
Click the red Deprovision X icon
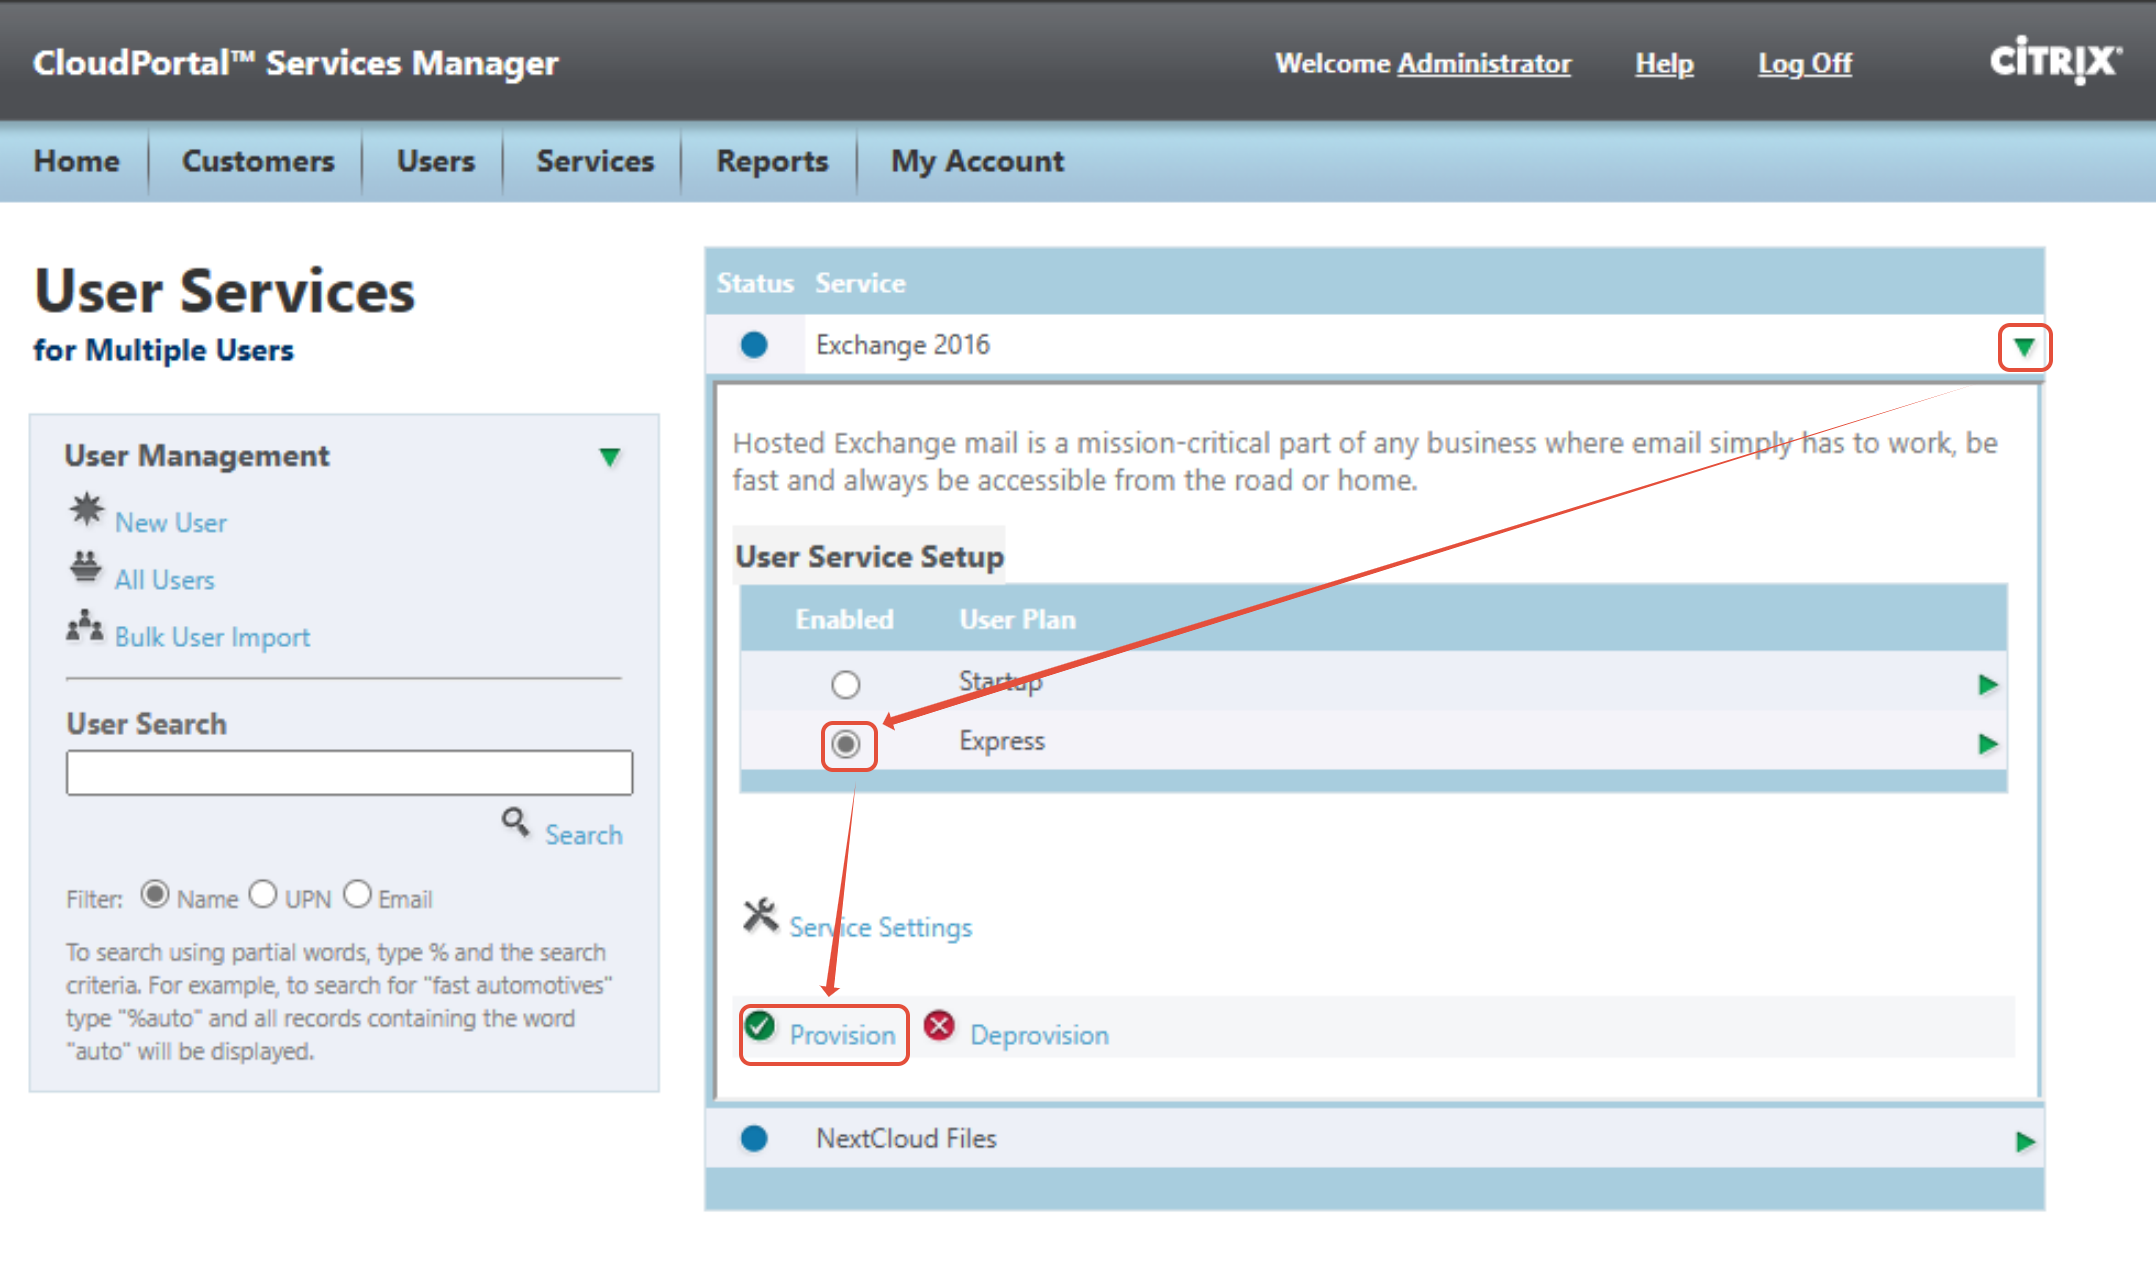click(939, 1025)
